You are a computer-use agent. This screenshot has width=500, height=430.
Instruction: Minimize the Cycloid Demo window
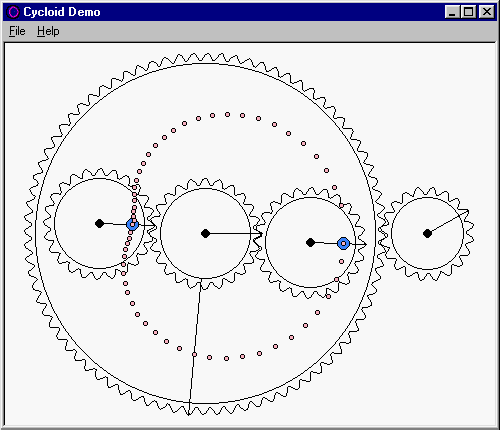[x=452, y=12]
